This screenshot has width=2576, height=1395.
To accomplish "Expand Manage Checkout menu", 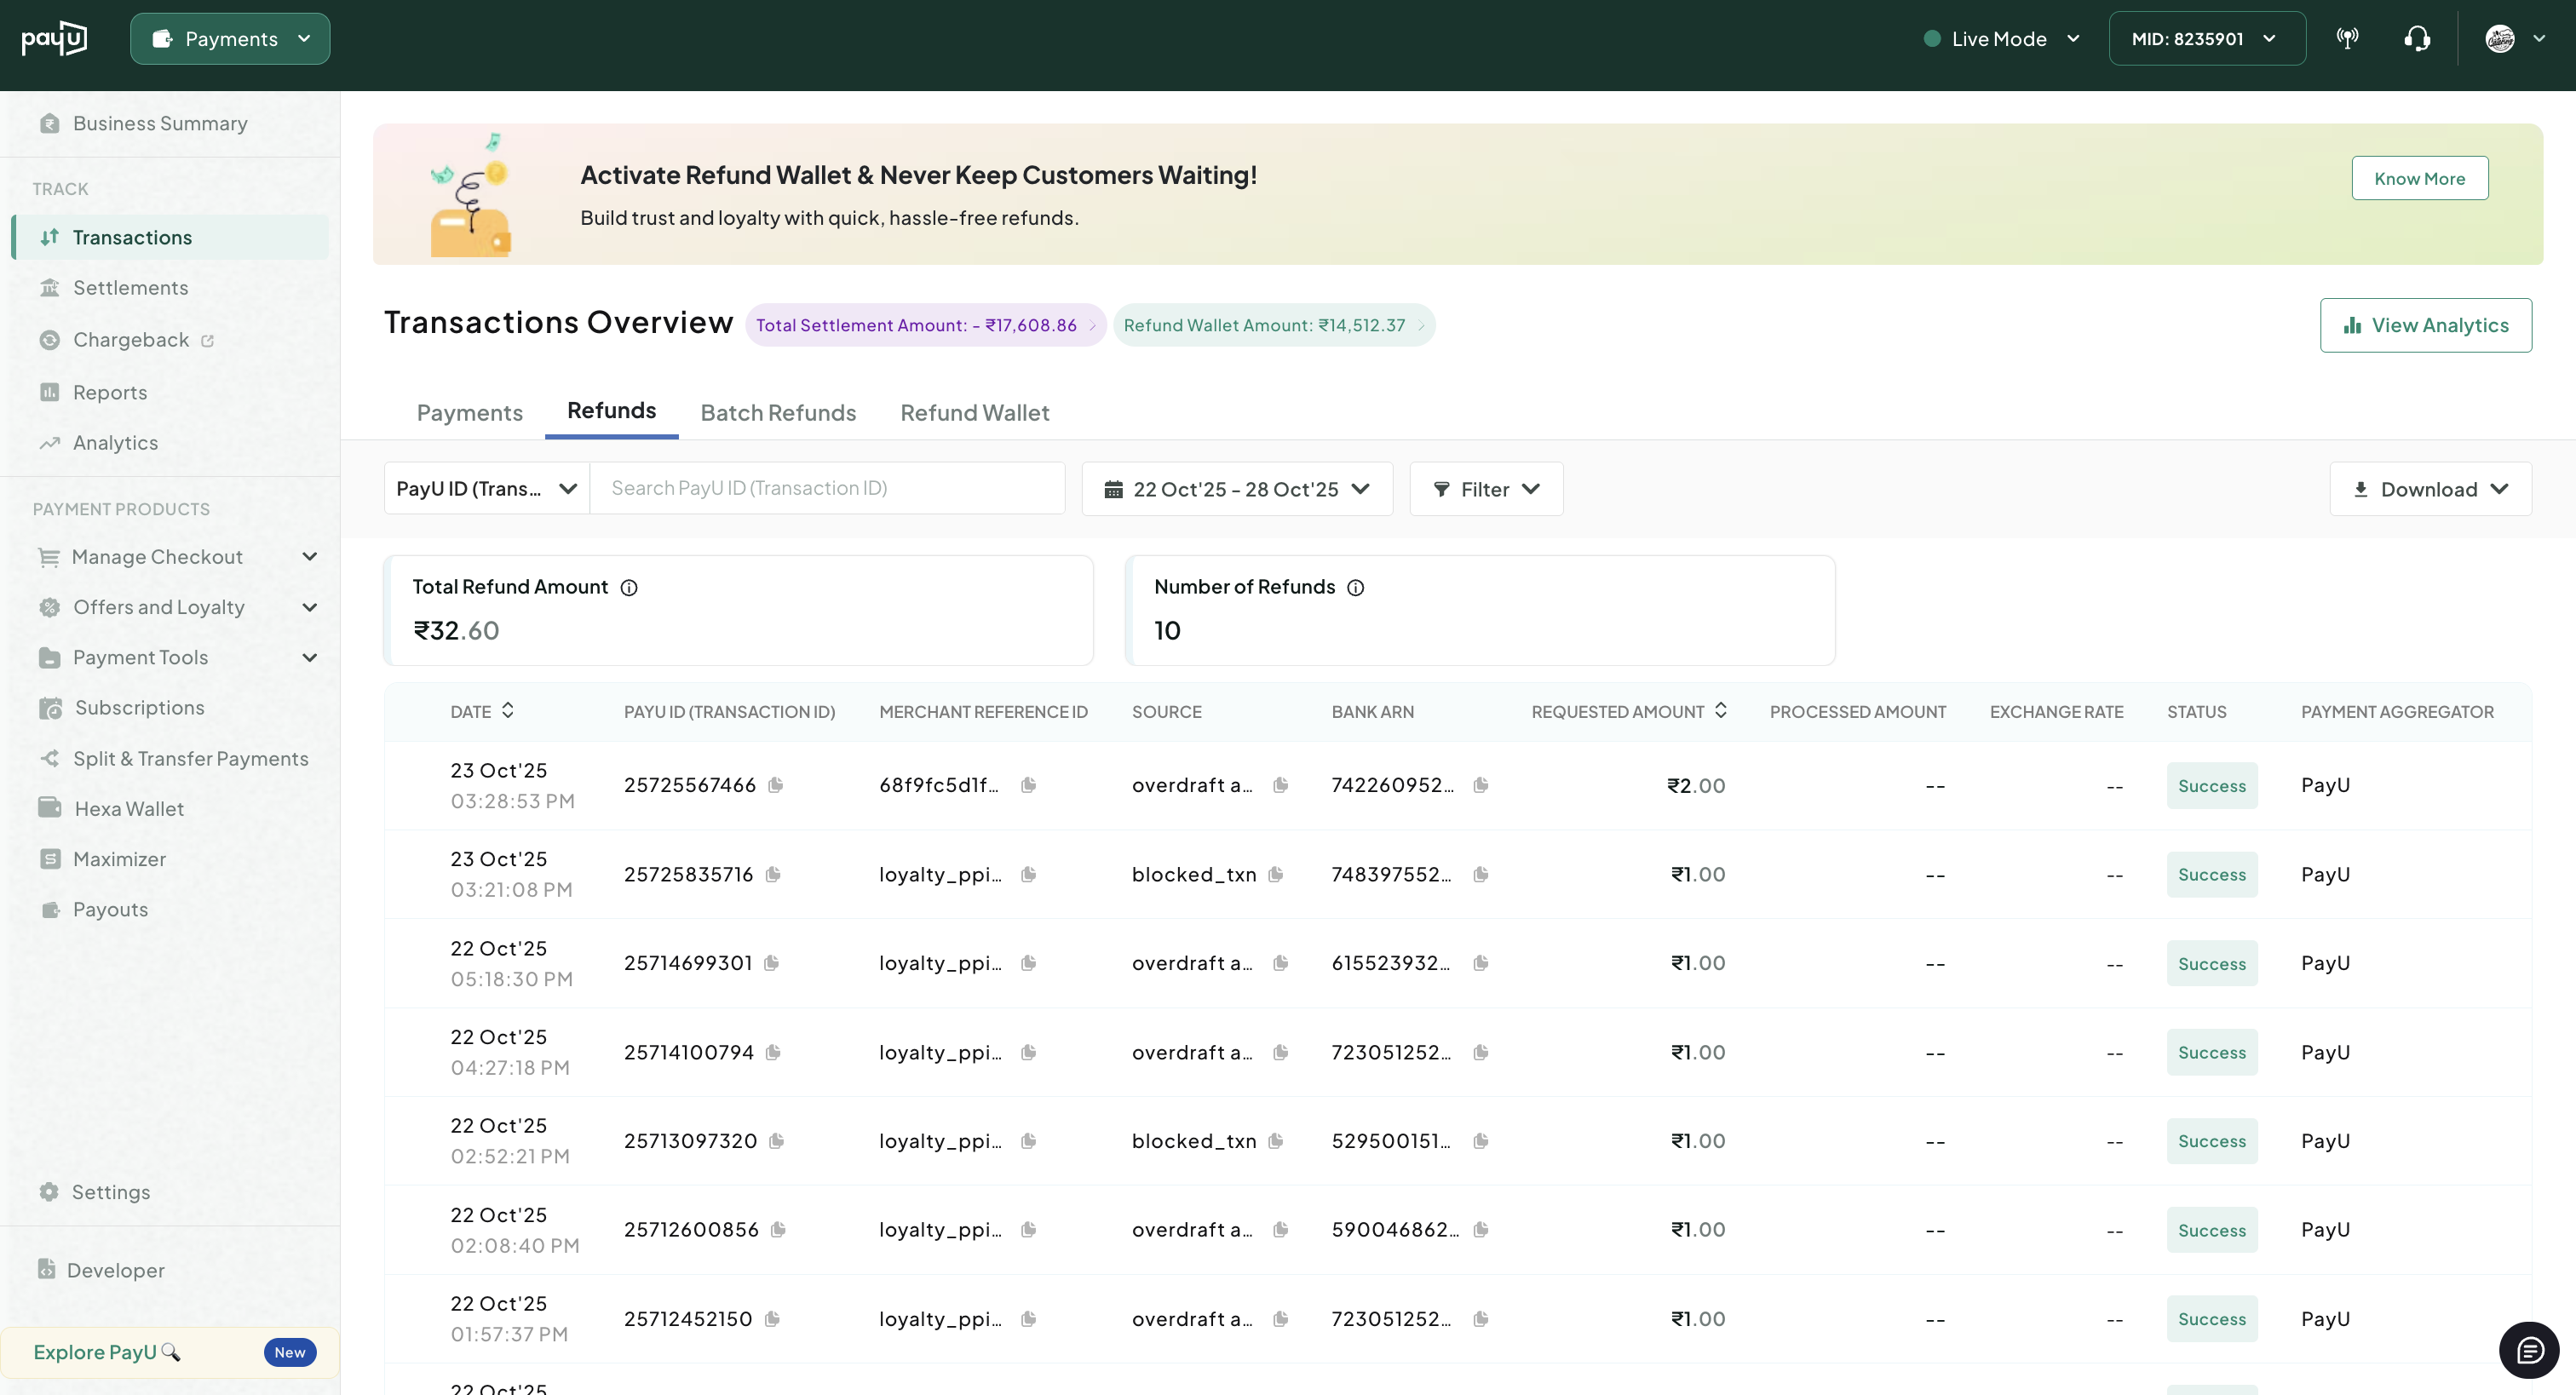I will point(309,557).
